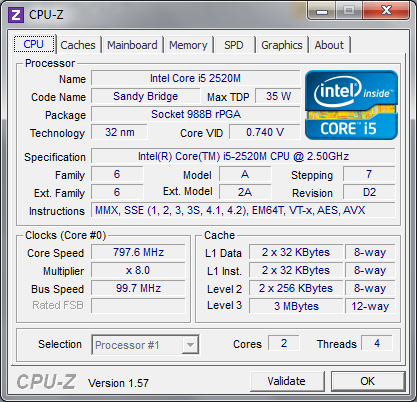Switch to the Memory tab
Screen dimensions: 417x402
click(188, 45)
